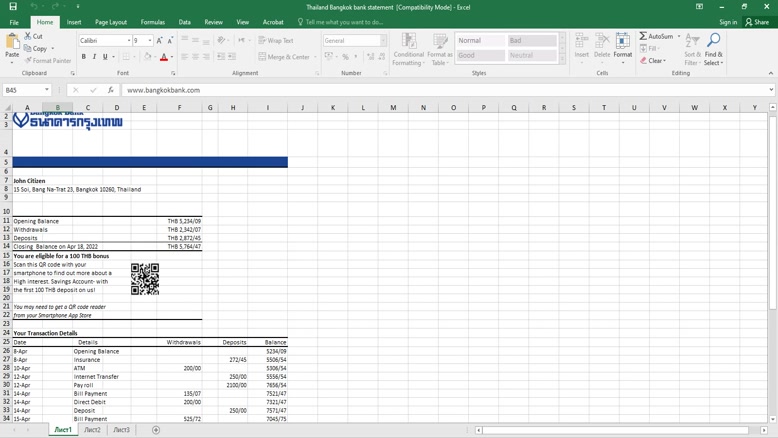Open the Name Box dropdown arrow
Viewport: 778px width, 438px height.
click(47, 90)
